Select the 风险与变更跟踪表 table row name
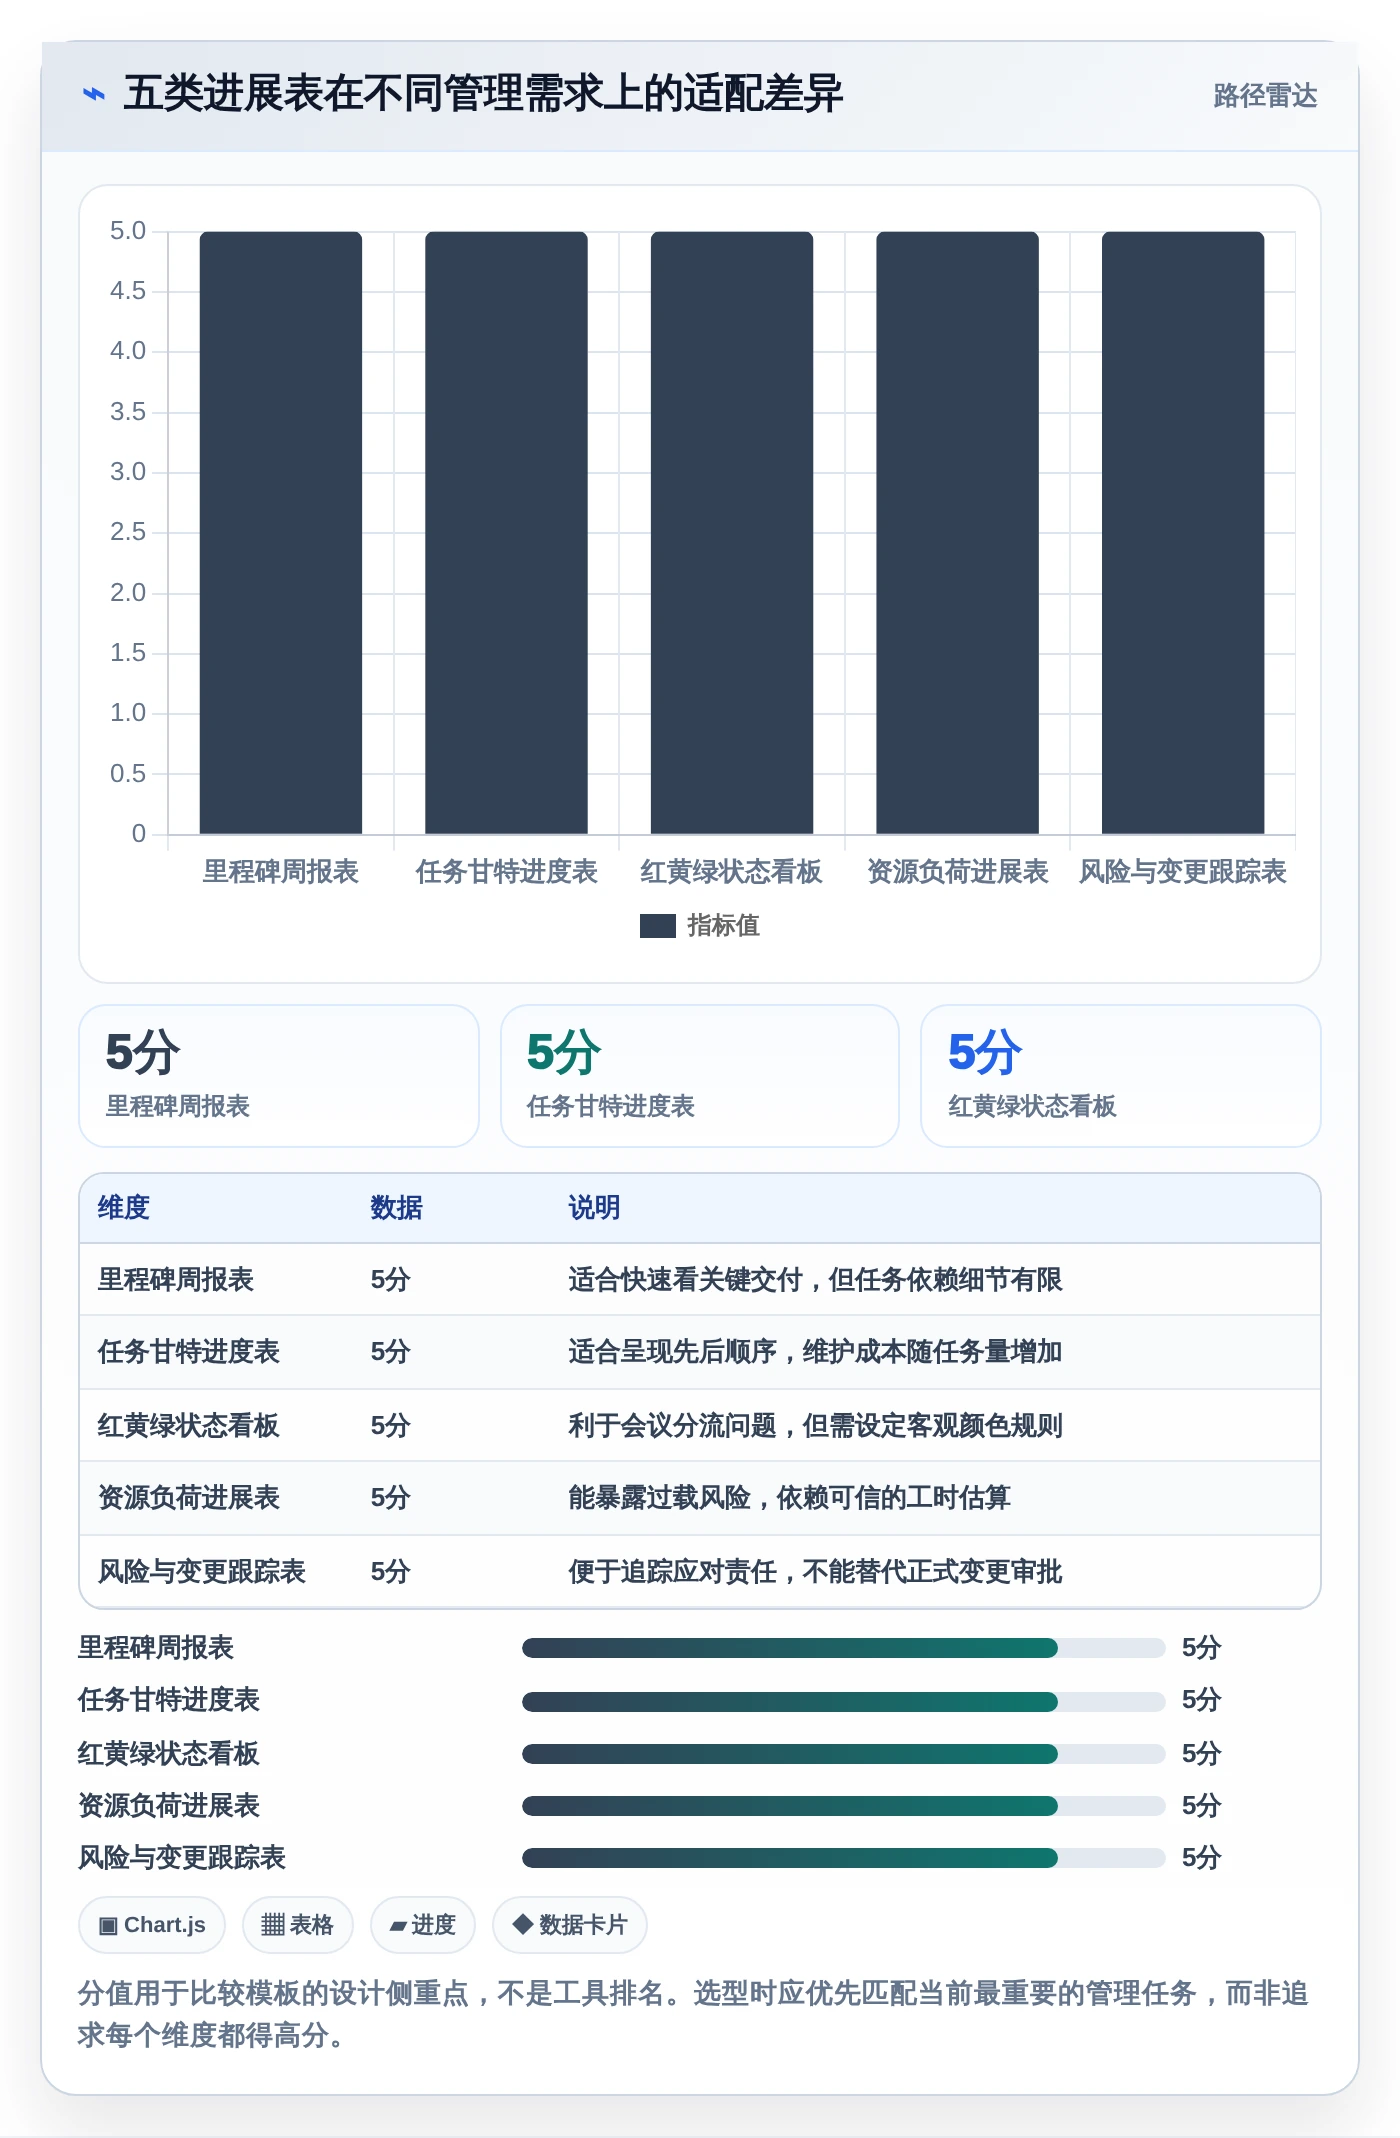This screenshot has height=2138, width=1400. (x=202, y=1572)
